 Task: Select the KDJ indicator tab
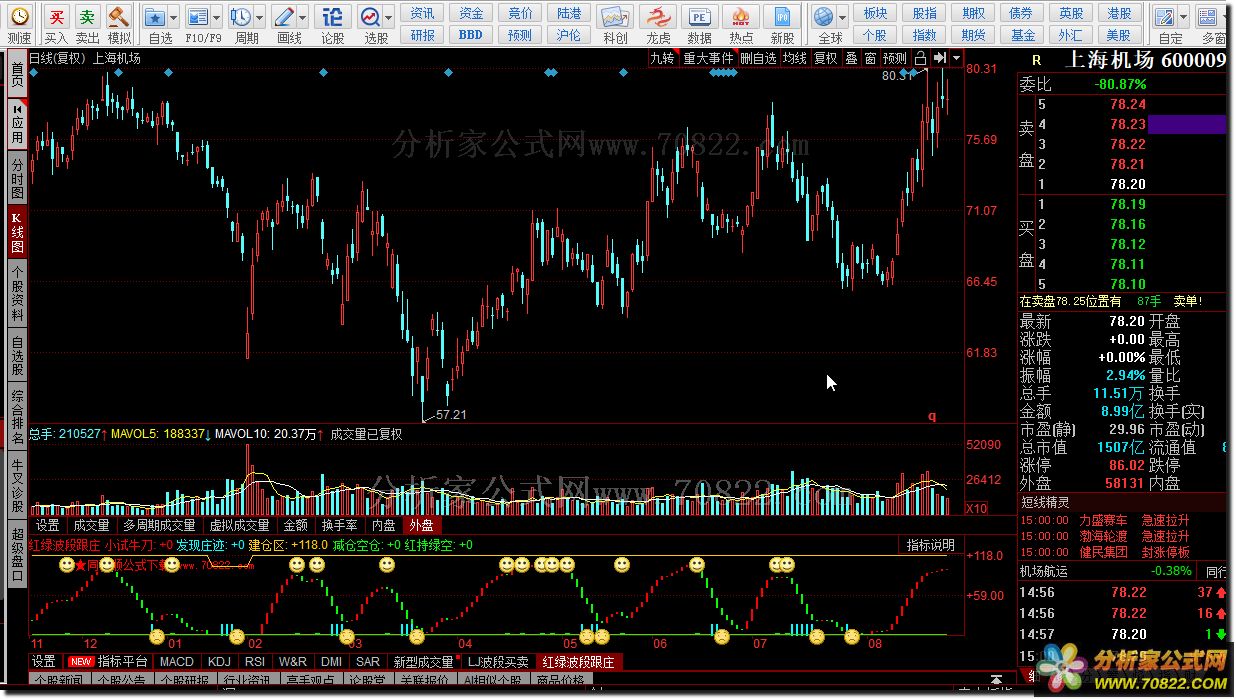point(219,662)
